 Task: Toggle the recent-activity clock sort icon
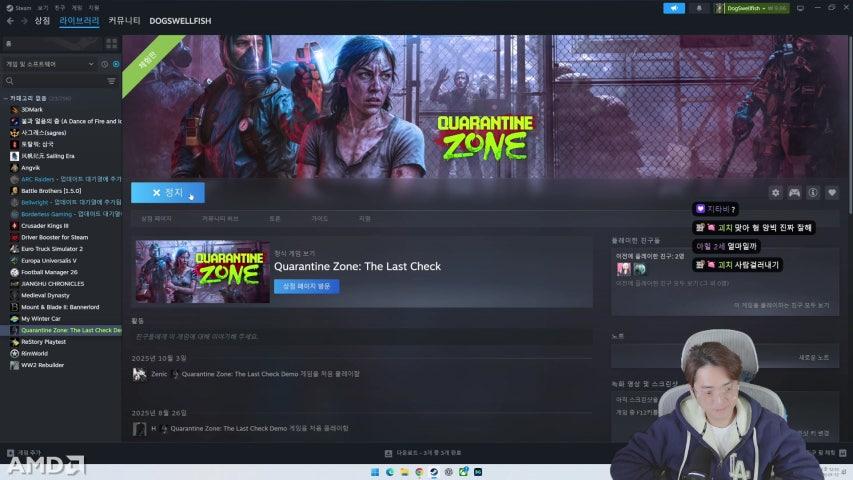104,64
